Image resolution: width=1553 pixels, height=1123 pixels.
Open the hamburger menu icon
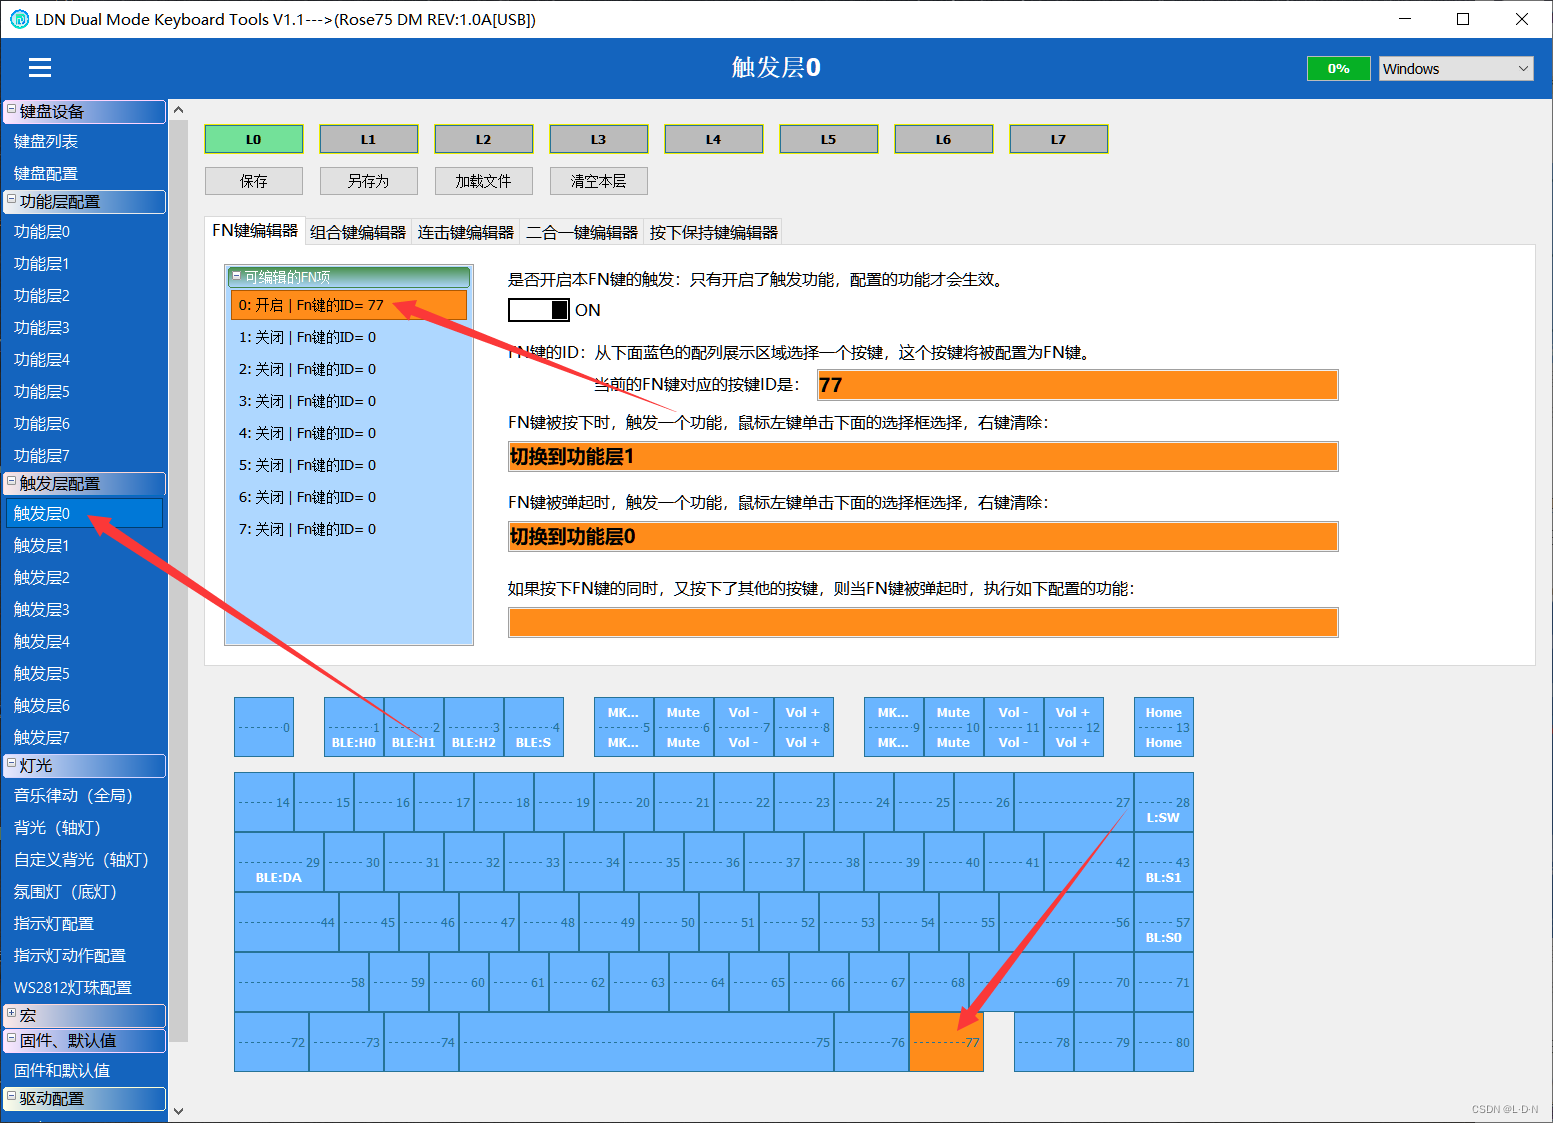tap(40, 67)
